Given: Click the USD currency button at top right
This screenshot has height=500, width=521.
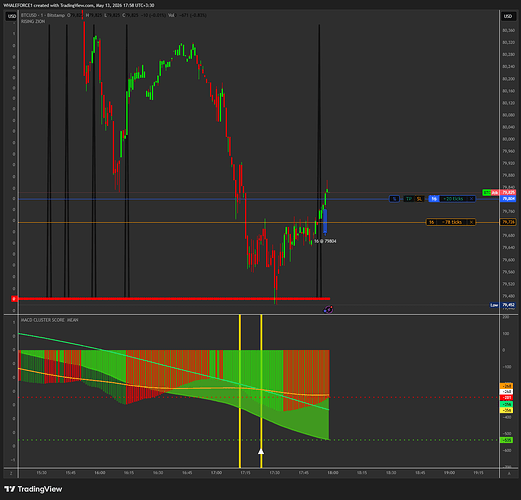Looking at the screenshot, I should point(508,16).
